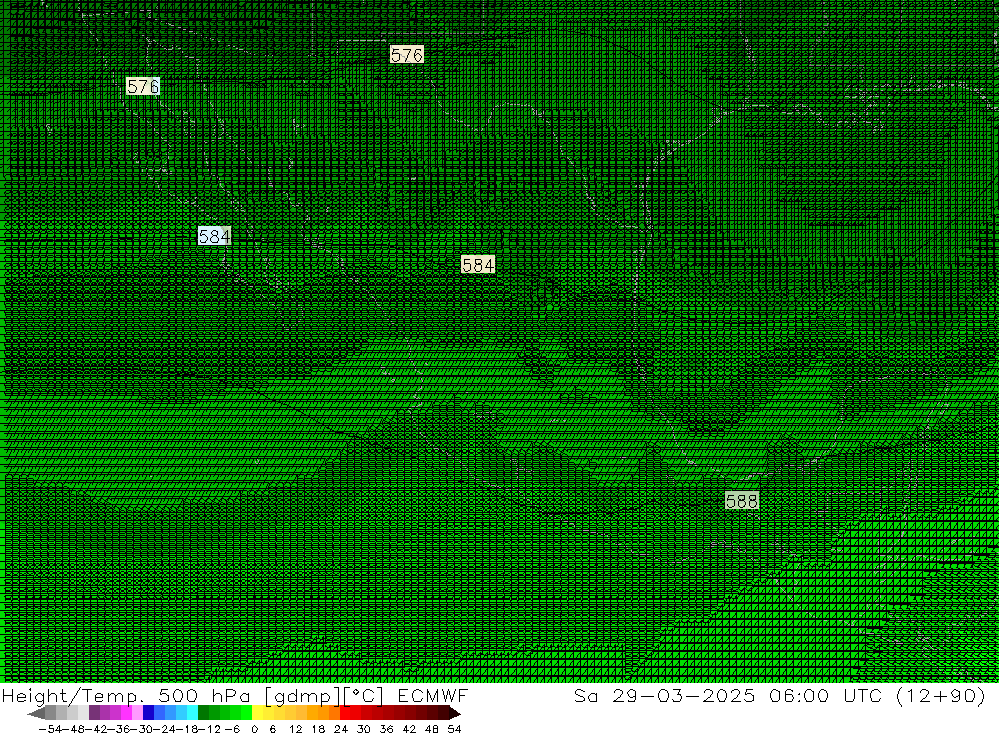Click the 588 contour label
The image size is (1000, 733).
[x=742, y=501]
